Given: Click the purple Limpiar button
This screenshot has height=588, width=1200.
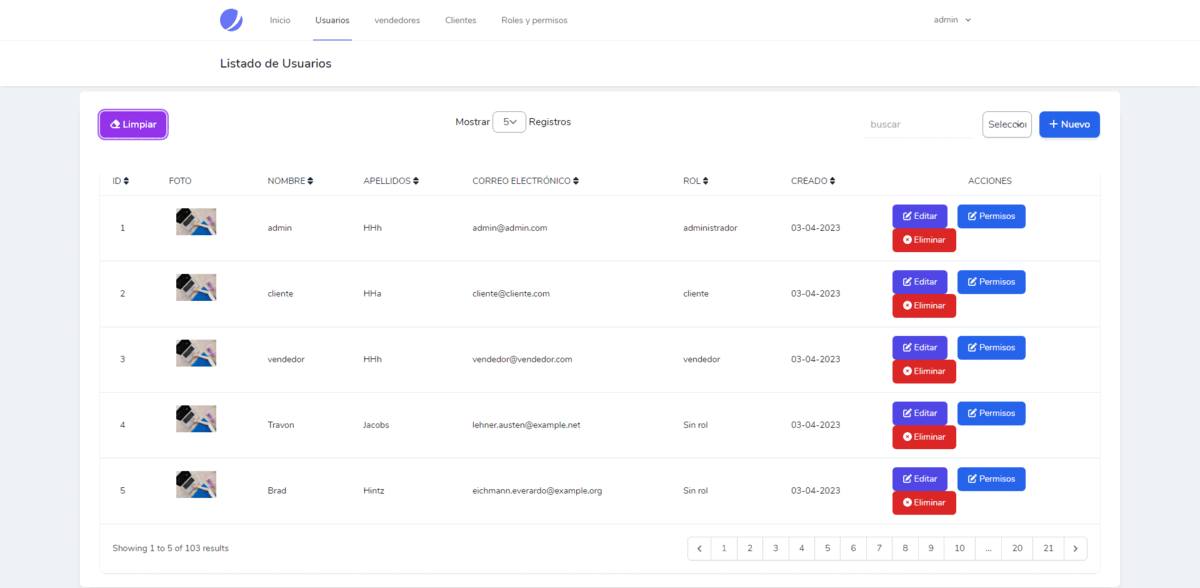Looking at the screenshot, I should tap(133, 124).
